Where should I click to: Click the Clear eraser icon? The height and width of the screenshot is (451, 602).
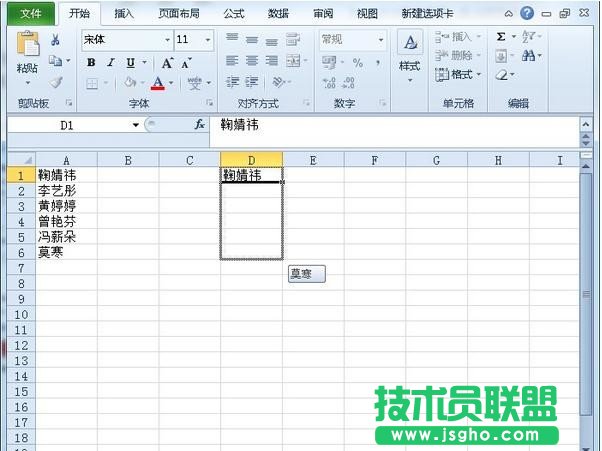pos(501,75)
